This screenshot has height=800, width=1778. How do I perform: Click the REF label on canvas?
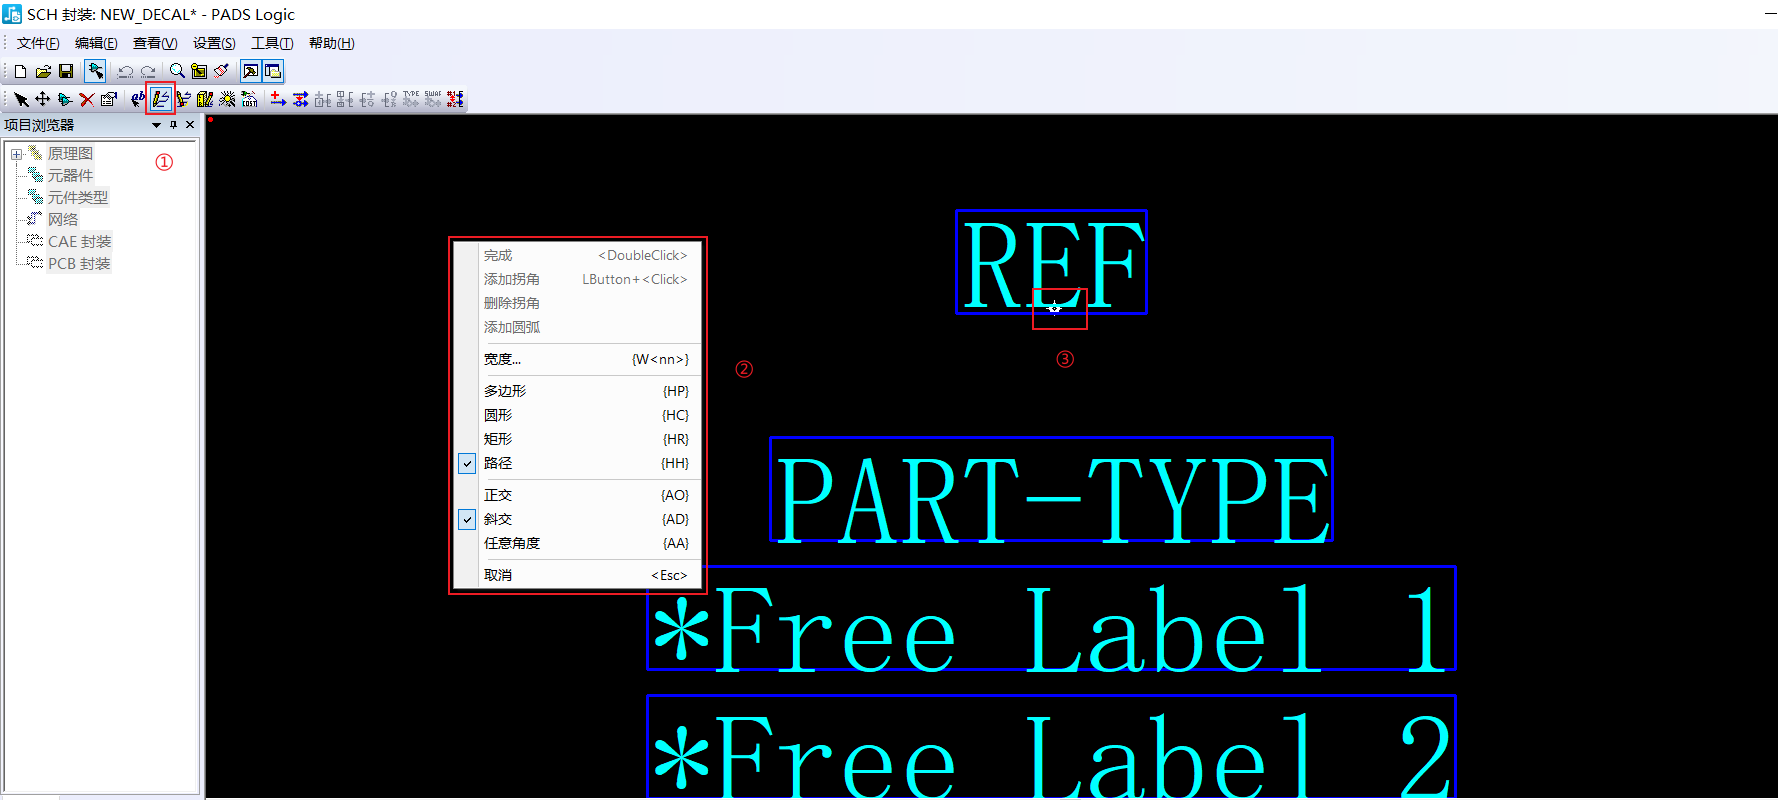point(1051,263)
